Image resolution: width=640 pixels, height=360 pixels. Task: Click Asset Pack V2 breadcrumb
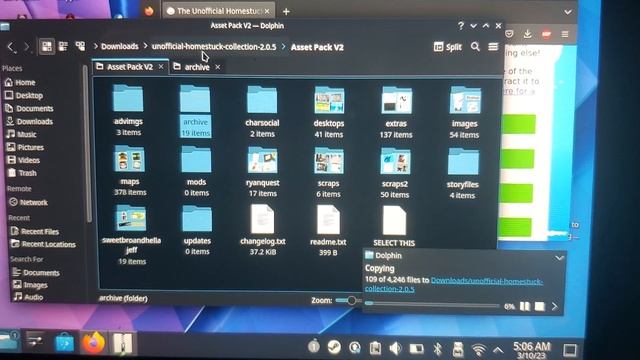(317, 47)
